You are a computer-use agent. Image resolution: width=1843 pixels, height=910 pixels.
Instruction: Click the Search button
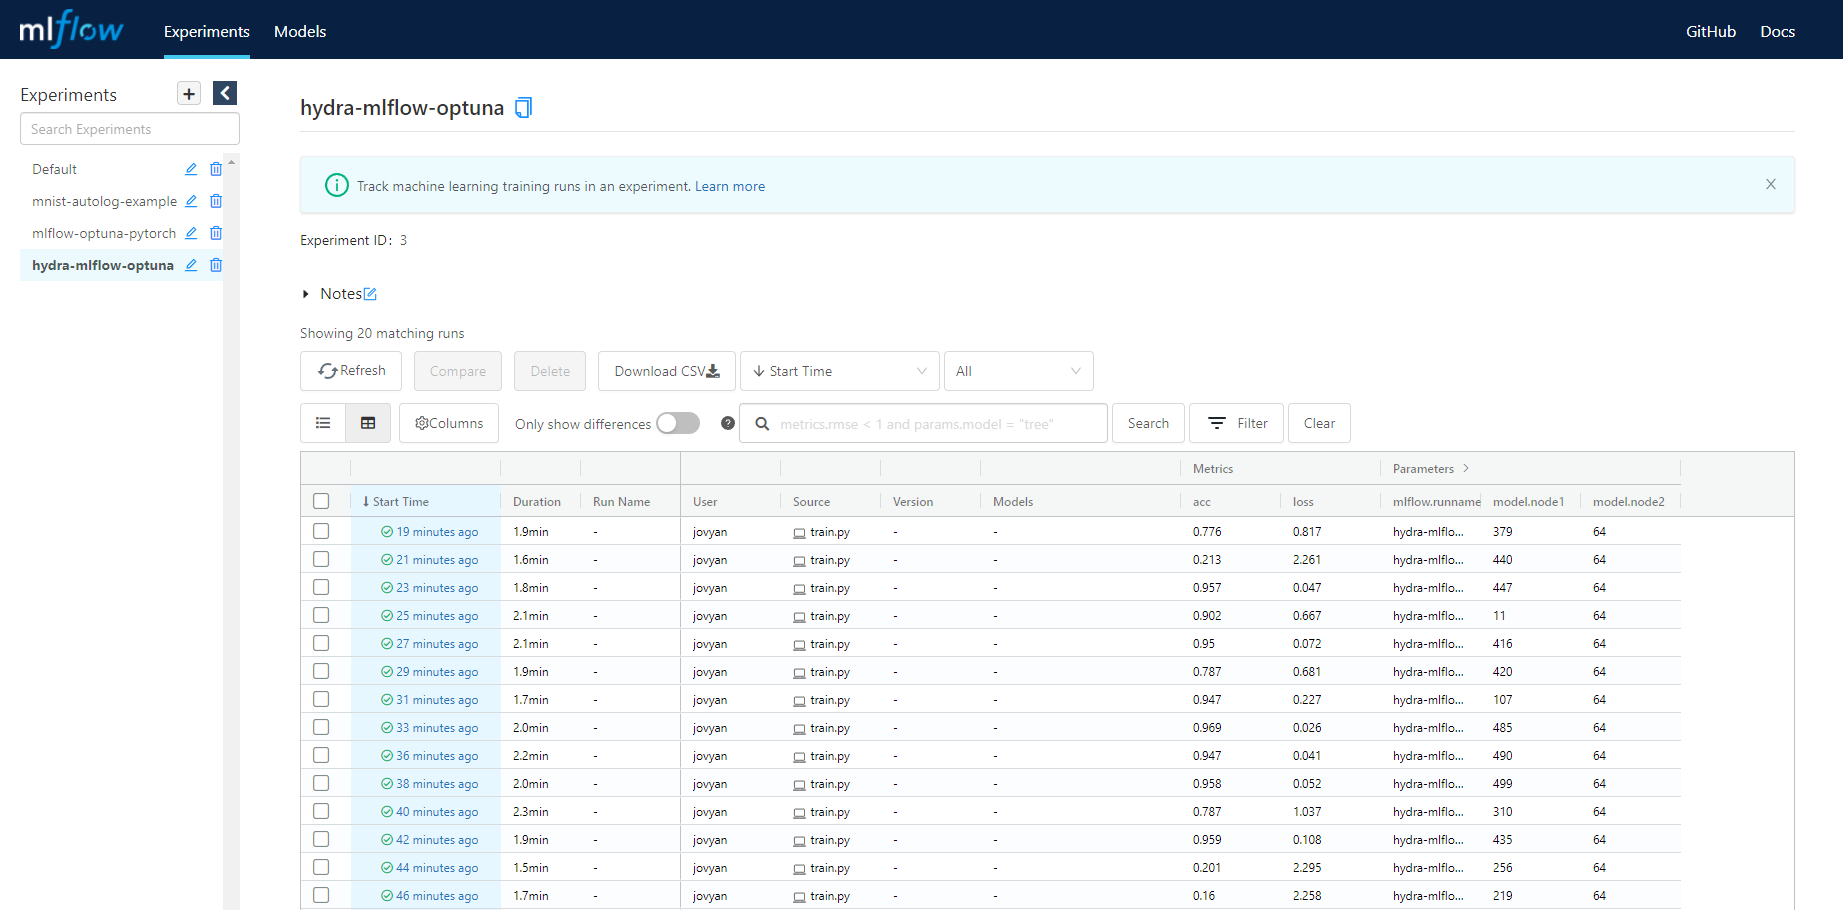point(1148,423)
